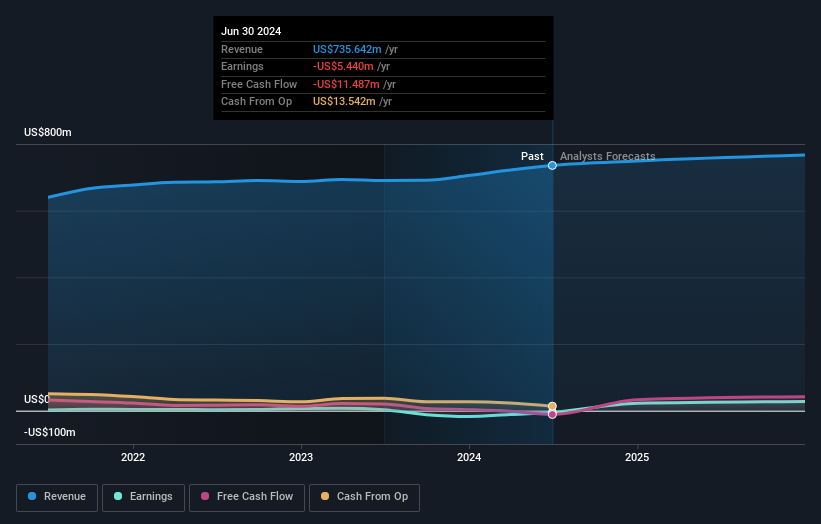Toggle the Earnings legend button
The width and height of the screenshot is (821, 524).
pyautogui.click(x=143, y=497)
